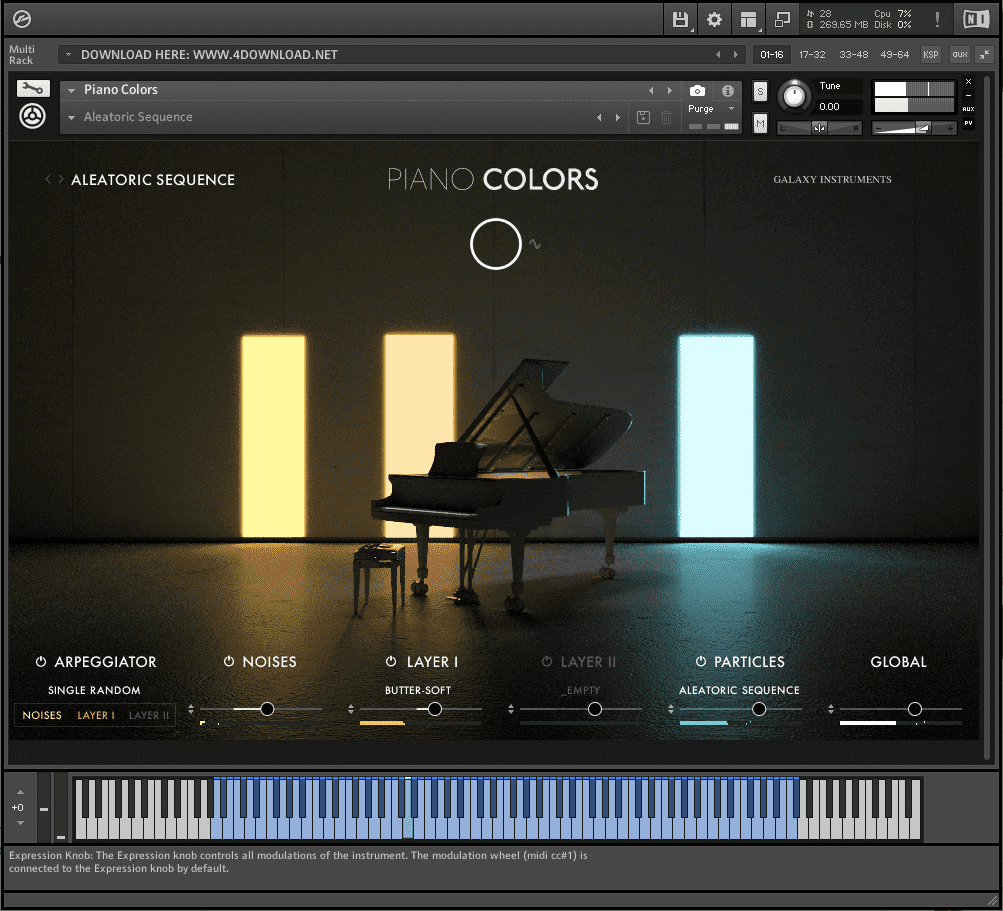Image resolution: width=1003 pixels, height=911 pixels.
Task: Click the LFO wave icon beside Expression knob
Action: 535,244
